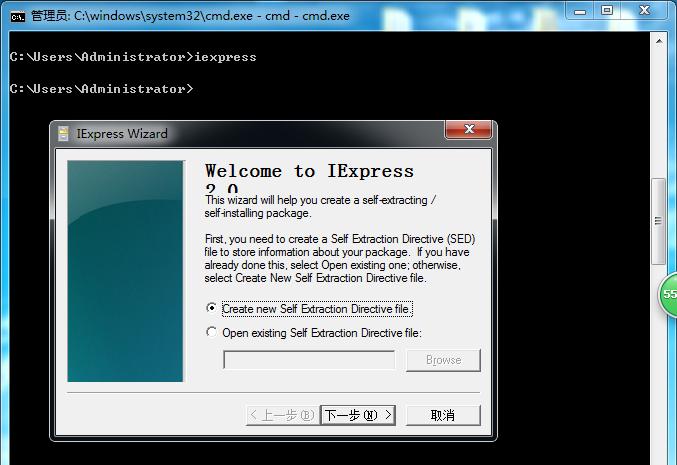Click the 'Welcome to IExpress' heading

pos(309,171)
